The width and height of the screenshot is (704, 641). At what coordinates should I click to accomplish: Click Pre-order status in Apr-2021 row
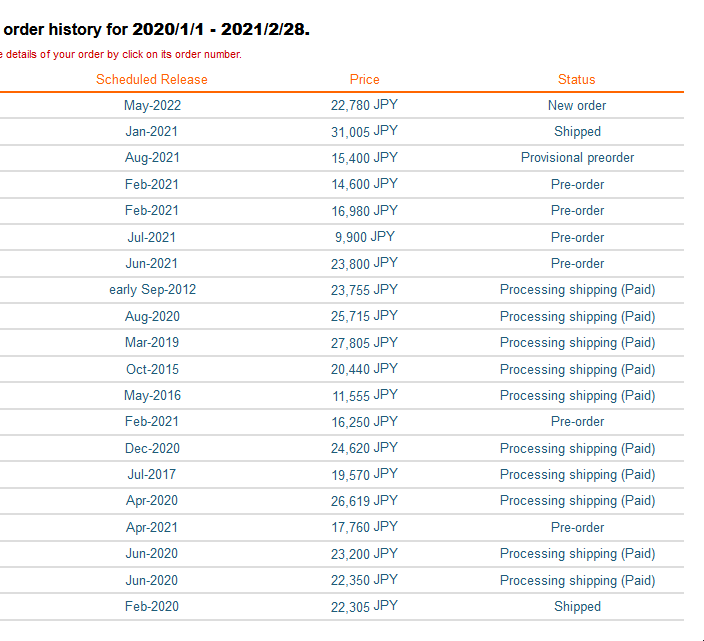click(x=577, y=527)
